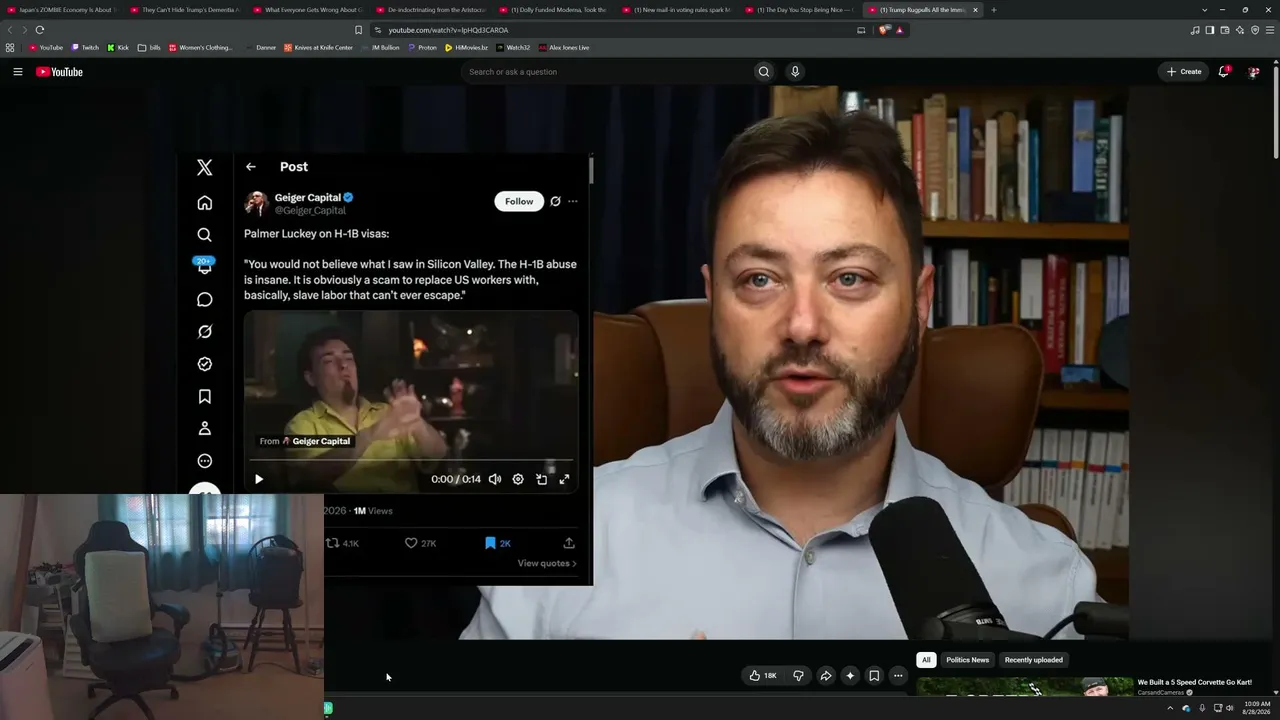The image size is (1280, 720).
Task: Open the taskbar volume speaker icon
Action: click(1230, 708)
